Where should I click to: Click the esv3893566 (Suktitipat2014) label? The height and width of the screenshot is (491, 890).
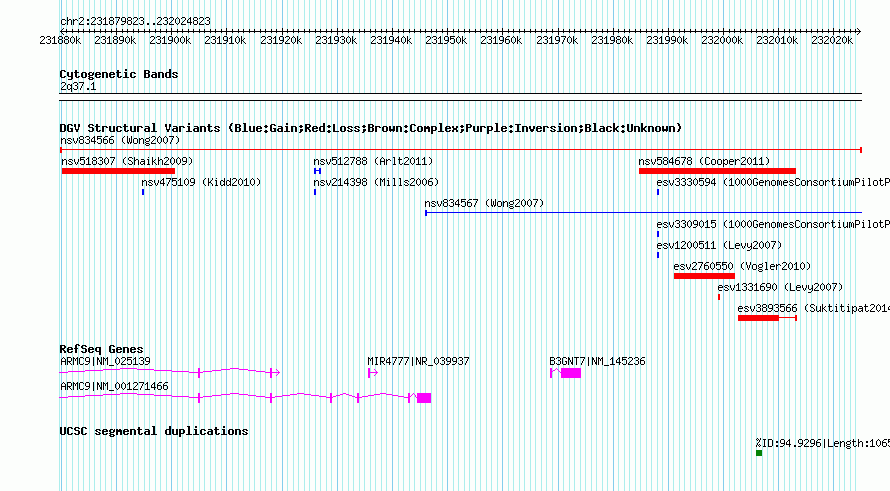pyautogui.click(x=813, y=308)
